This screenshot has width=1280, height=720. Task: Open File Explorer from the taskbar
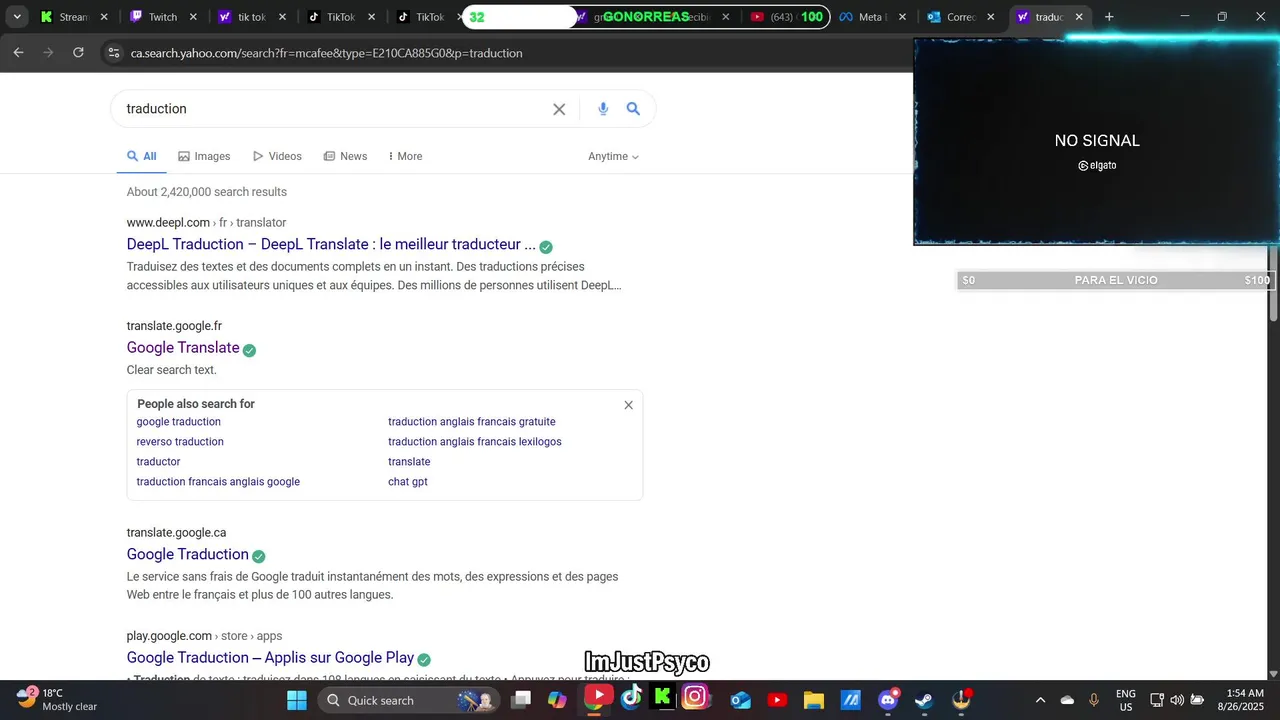[x=813, y=700]
